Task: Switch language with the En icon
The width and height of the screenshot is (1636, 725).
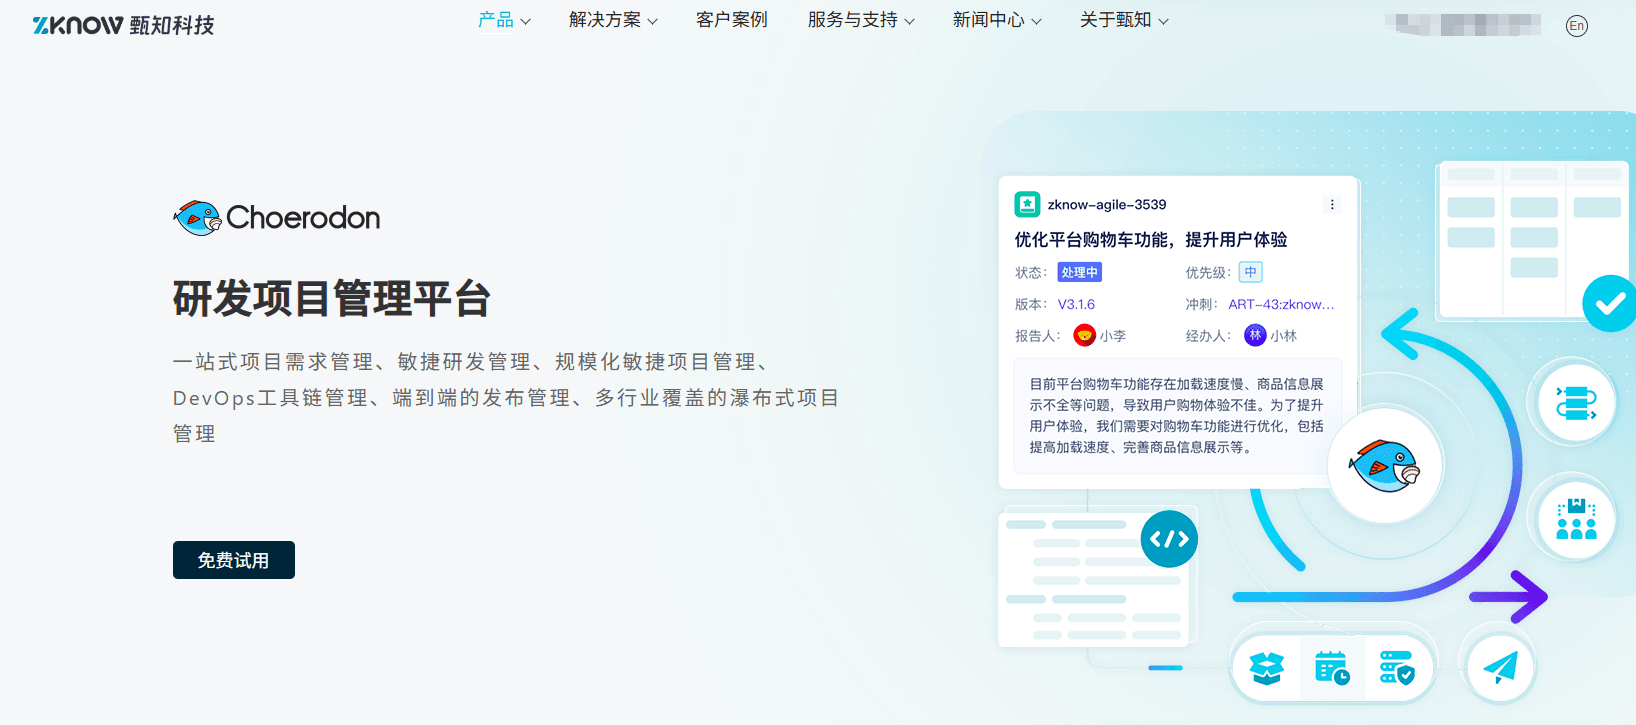Action: pos(1577,26)
